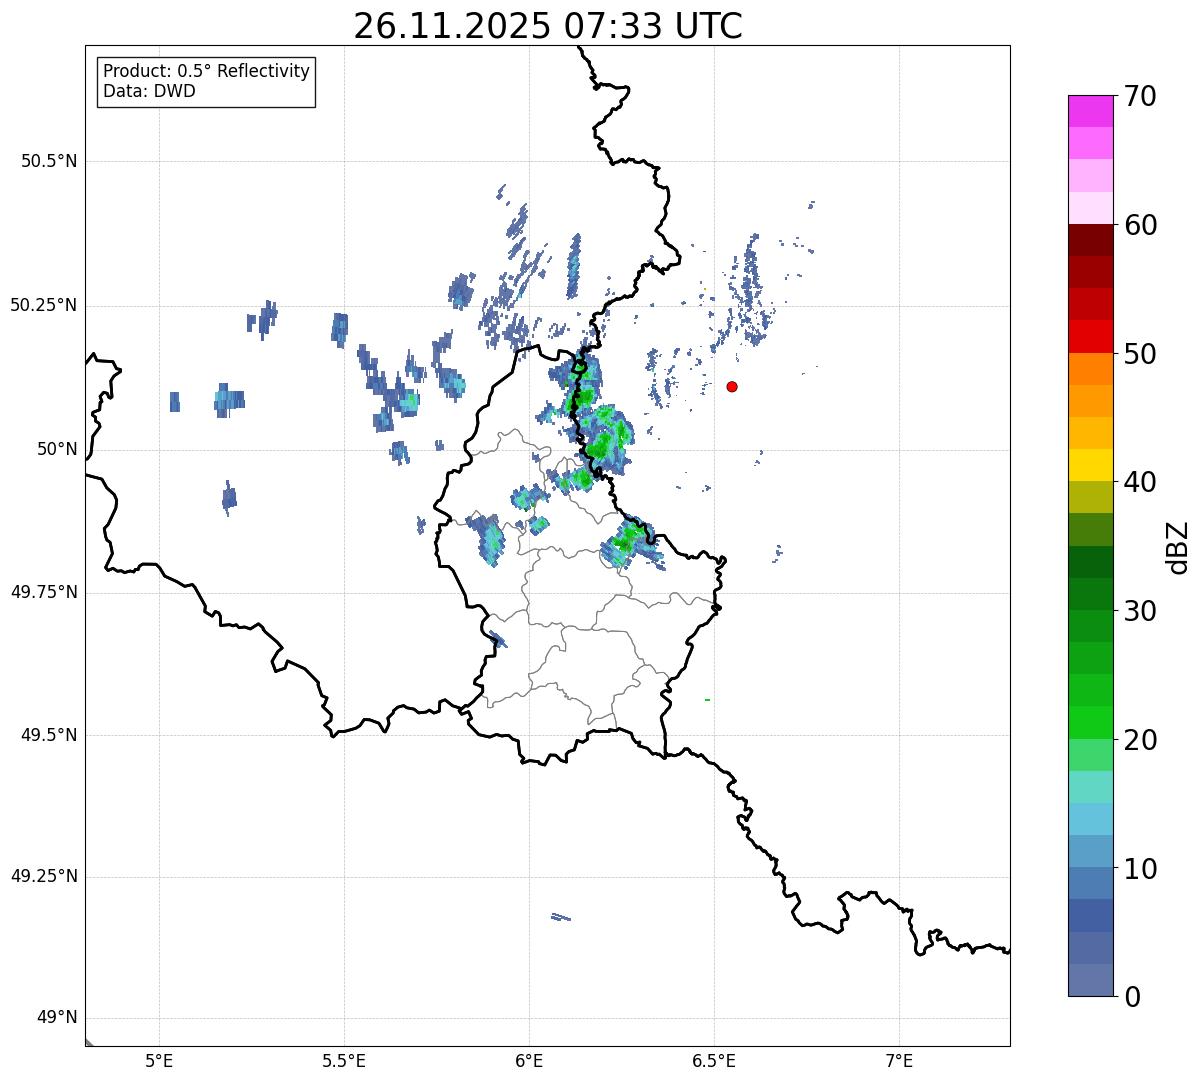Click the colorbar value 30

tap(1139, 611)
